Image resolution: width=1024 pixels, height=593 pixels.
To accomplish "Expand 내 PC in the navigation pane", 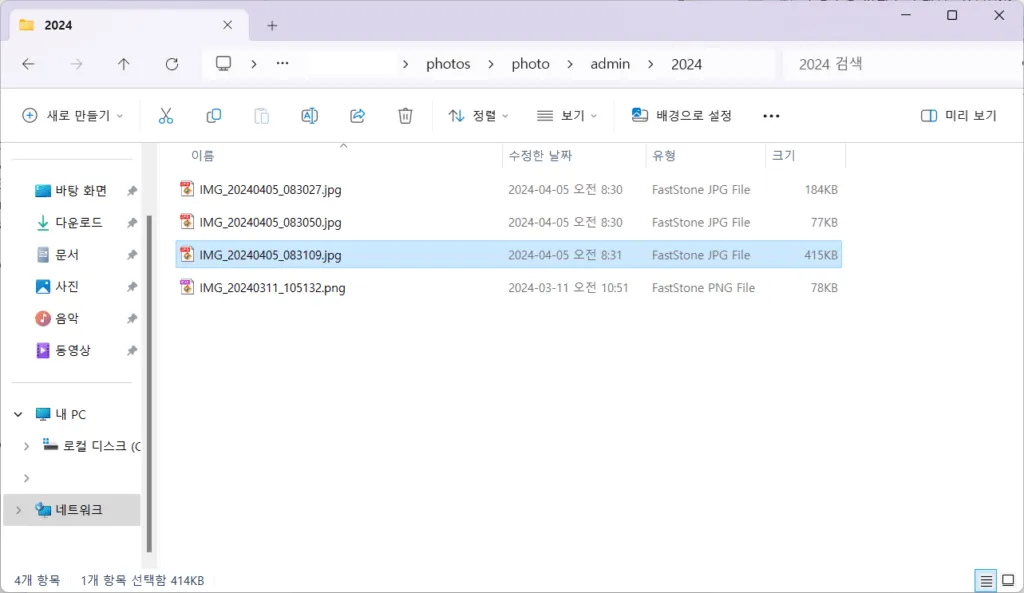I will pos(17,413).
